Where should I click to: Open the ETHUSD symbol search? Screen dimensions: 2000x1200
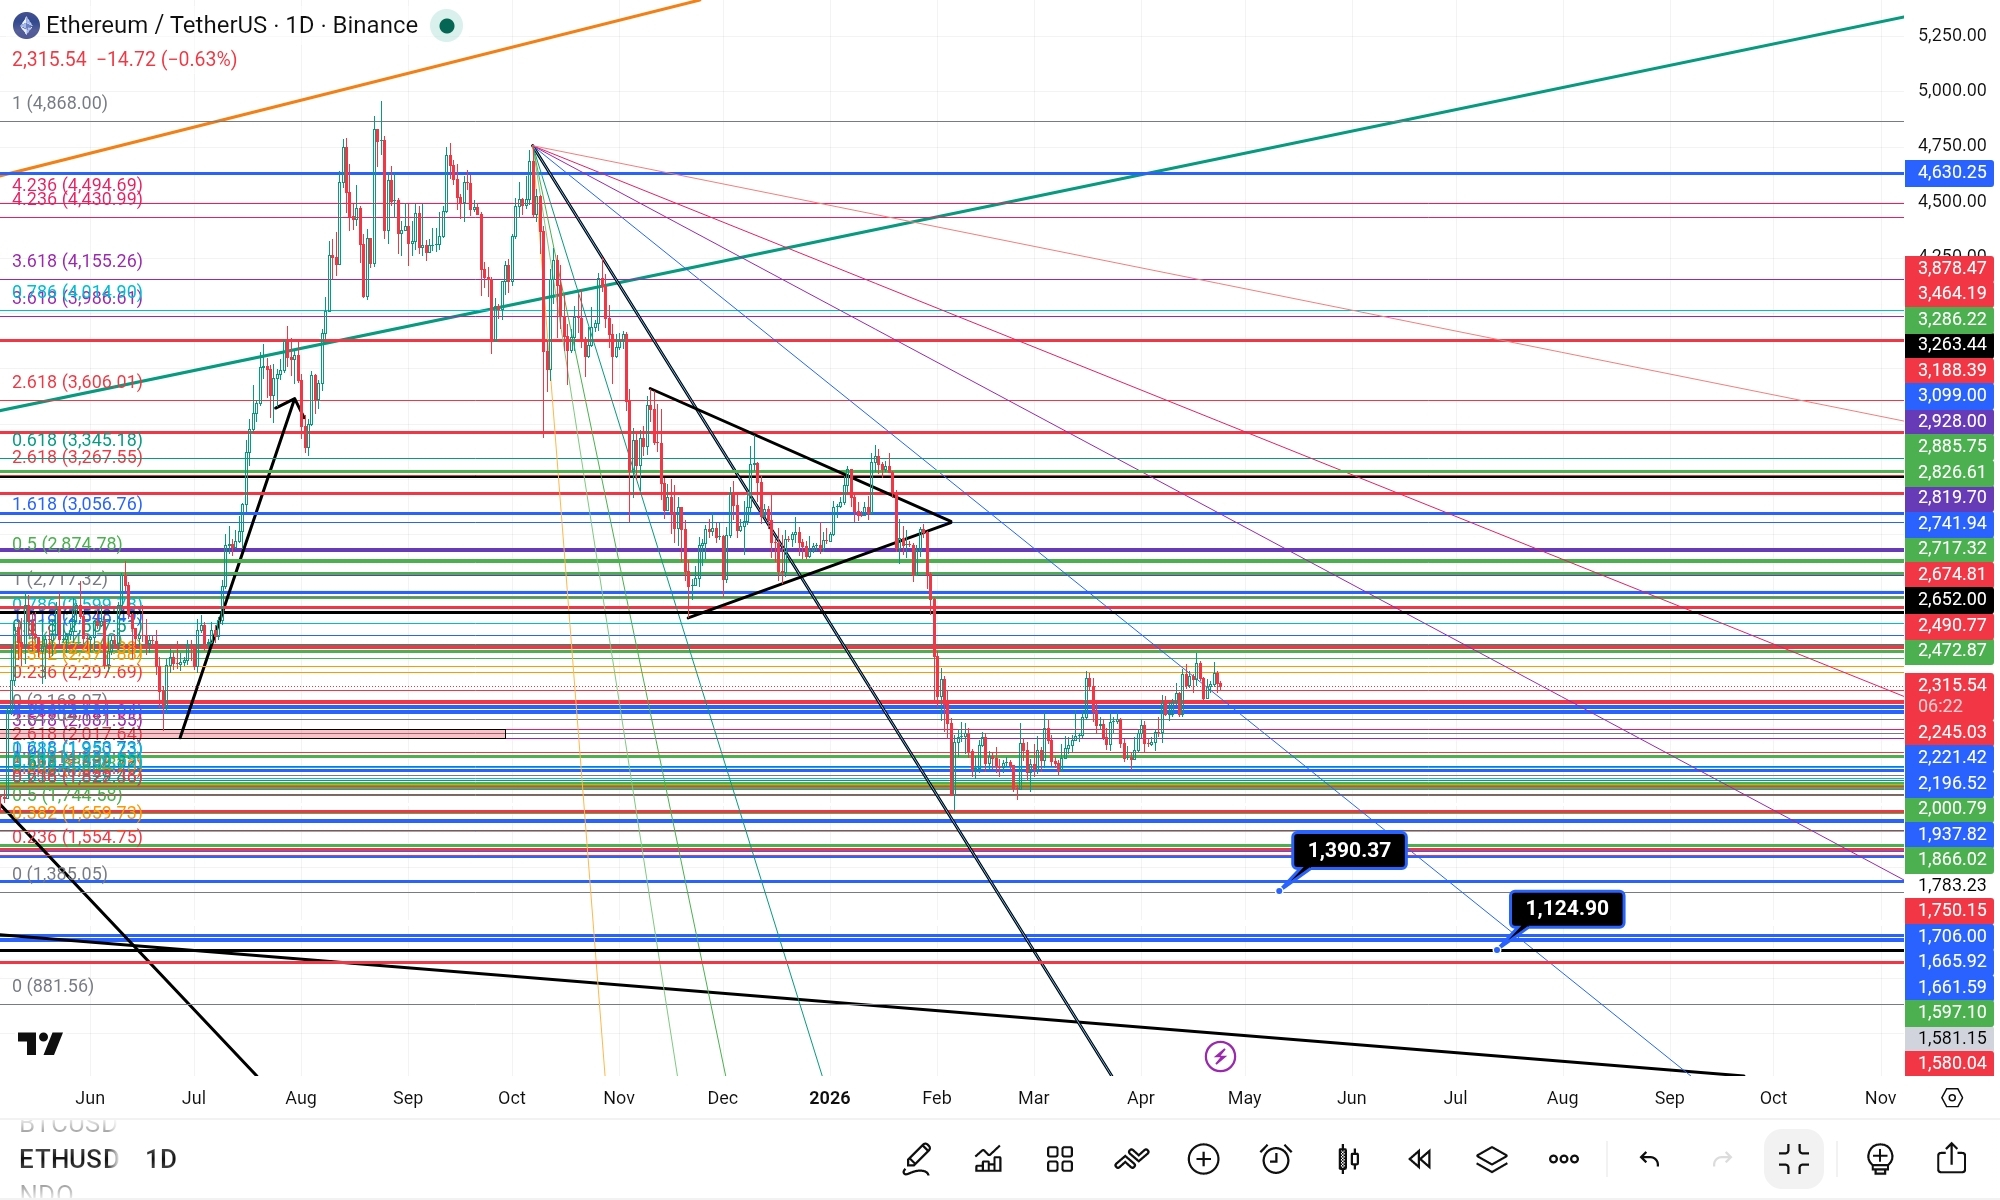(x=69, y=1159)
